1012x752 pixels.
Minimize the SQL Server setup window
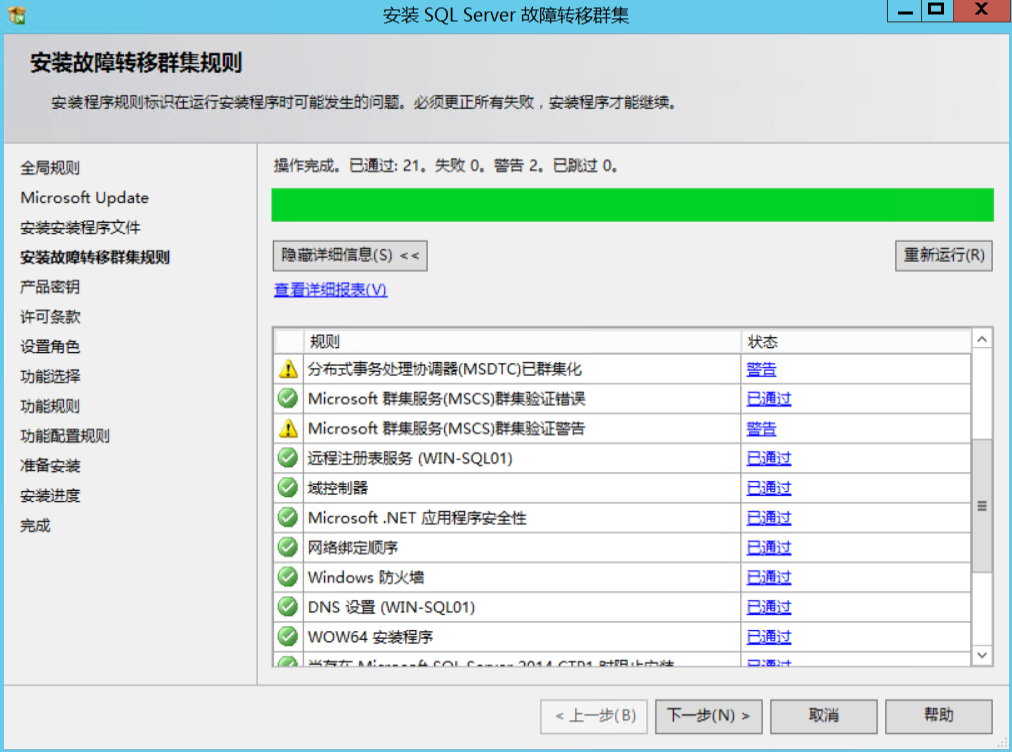[x=906, y=11]
